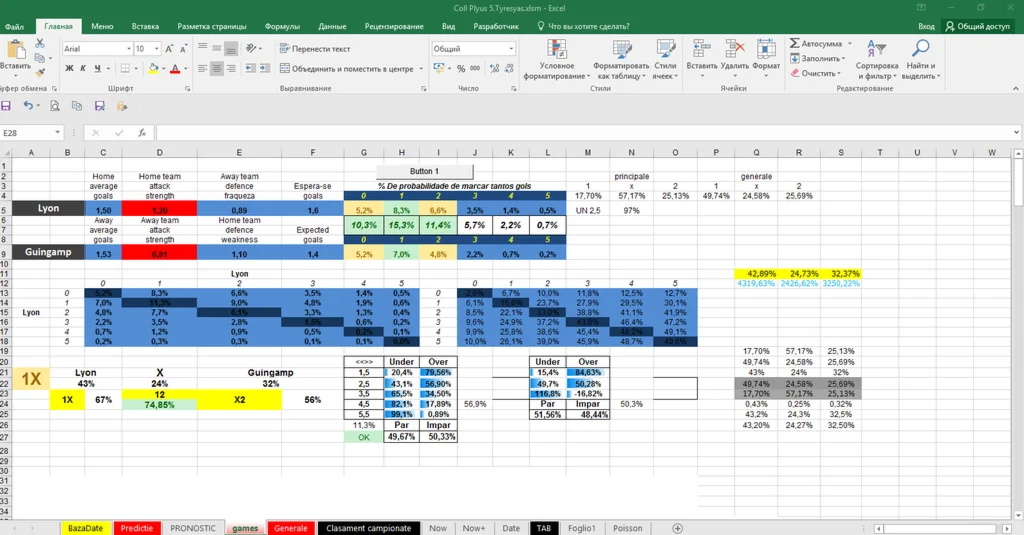Select the Poisson sheet tab

[x=628, y=528]
